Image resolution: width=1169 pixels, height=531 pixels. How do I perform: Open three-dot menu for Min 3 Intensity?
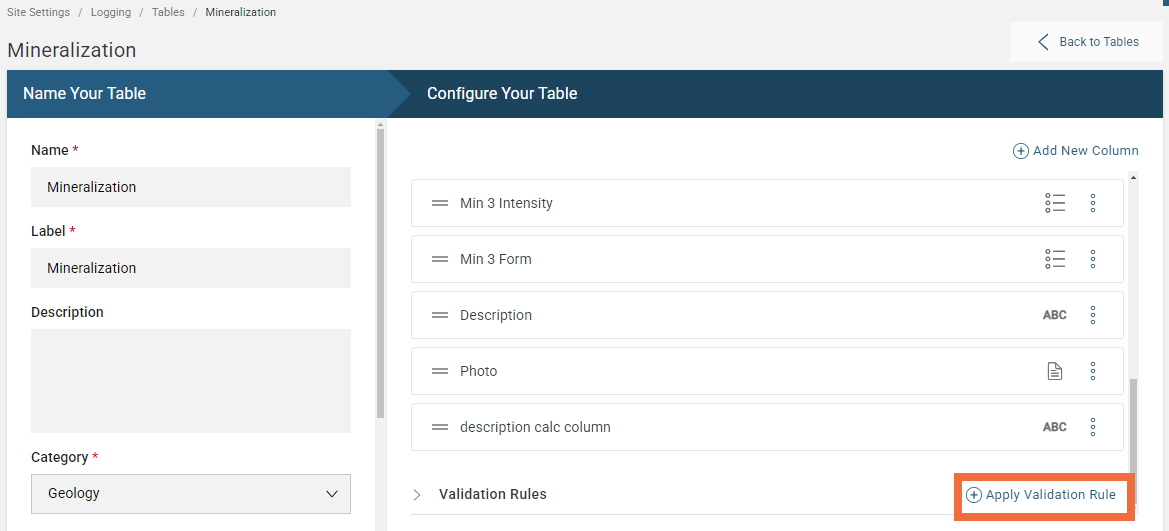pyautogui.click(x=1093, y=203)
